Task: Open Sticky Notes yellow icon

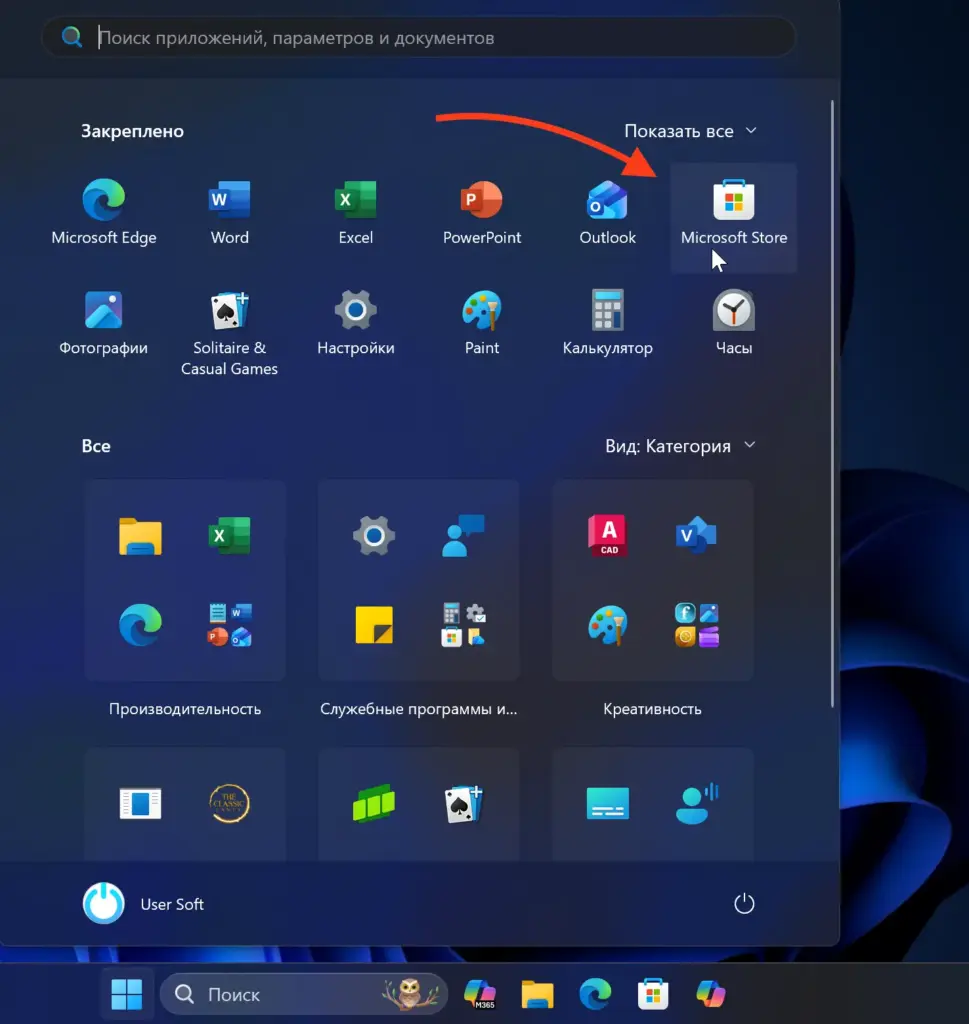Action: pos(373,625)
